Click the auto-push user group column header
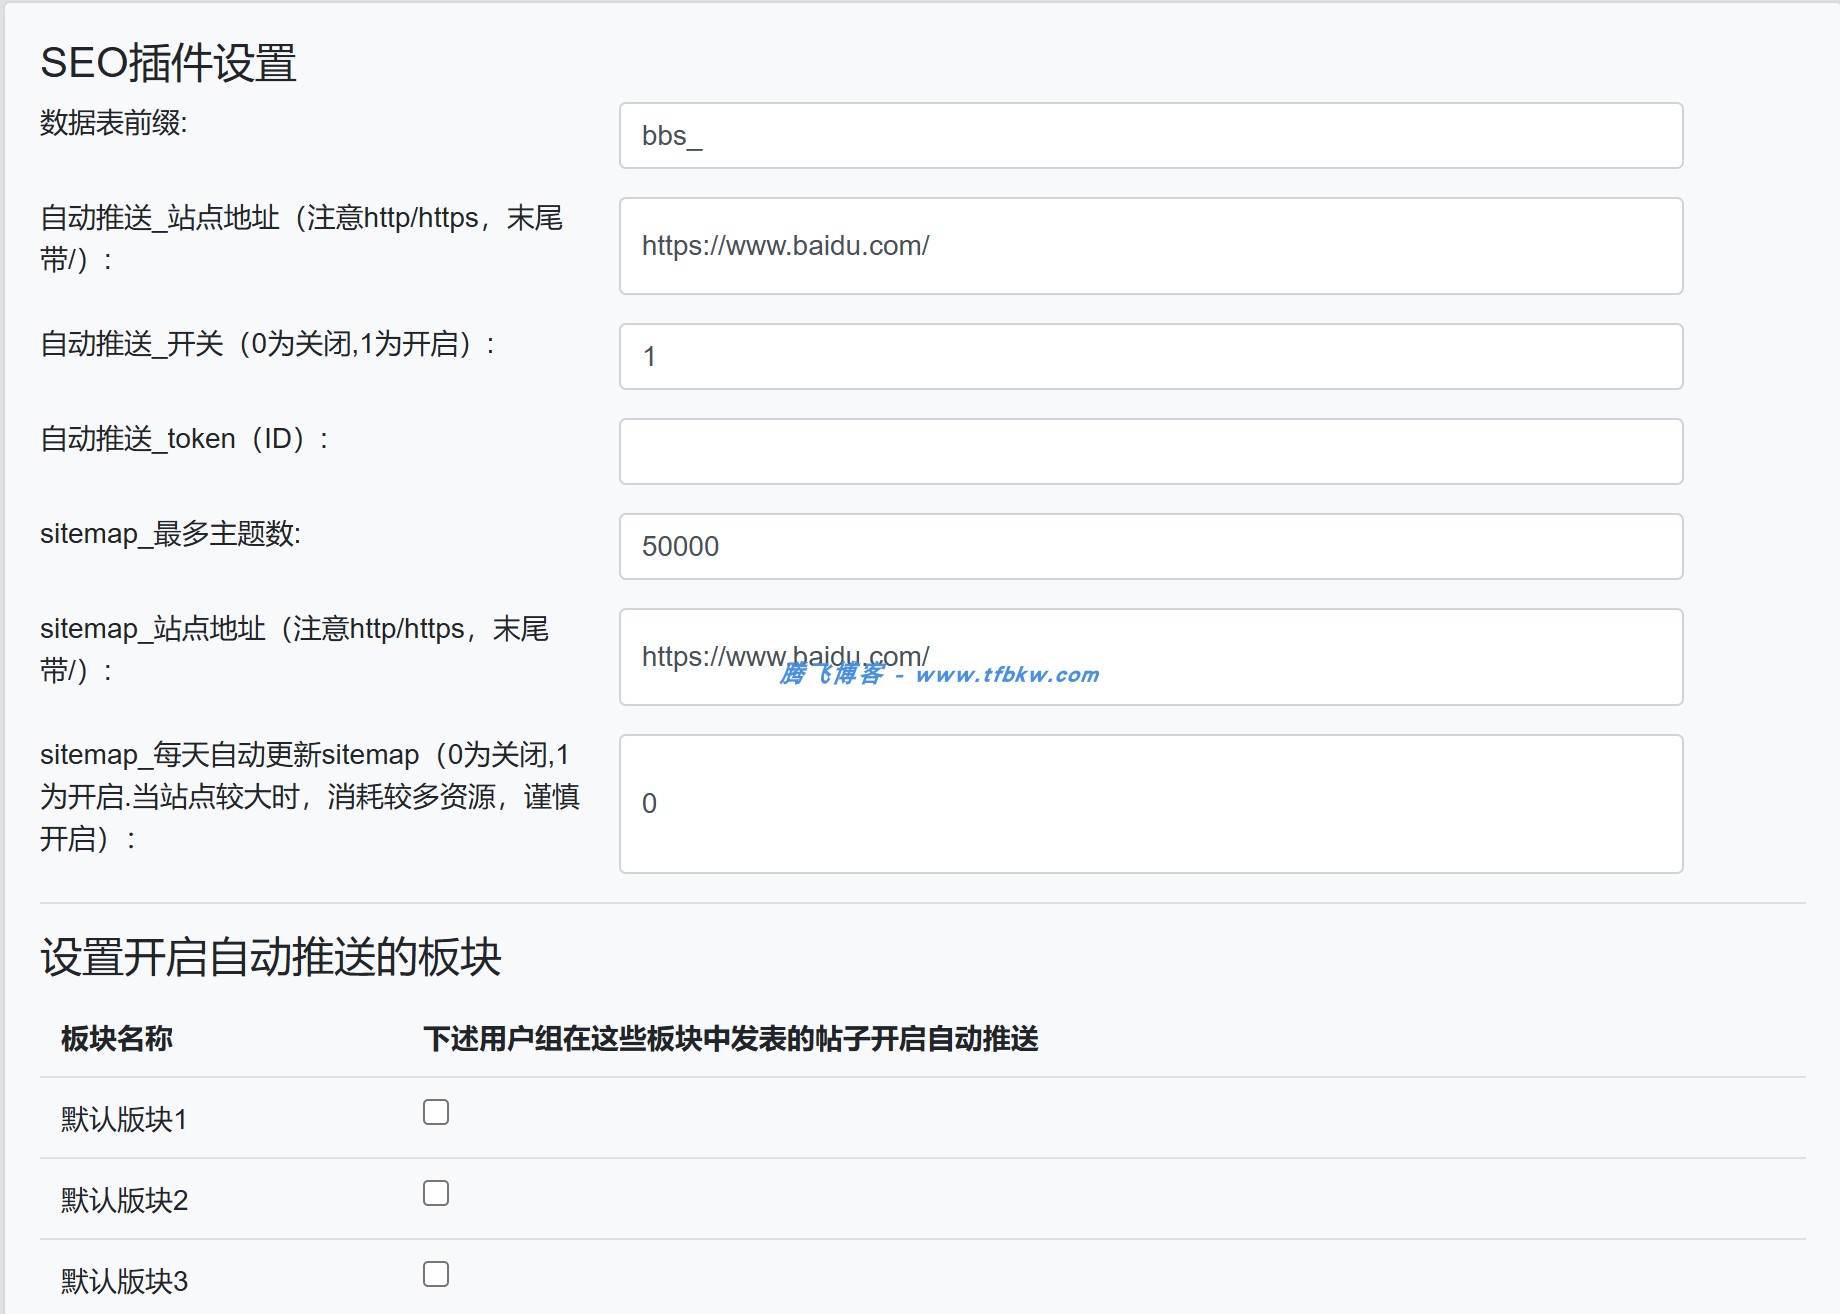This screenshot has height=1314, width=1840. pos(732,1038)
